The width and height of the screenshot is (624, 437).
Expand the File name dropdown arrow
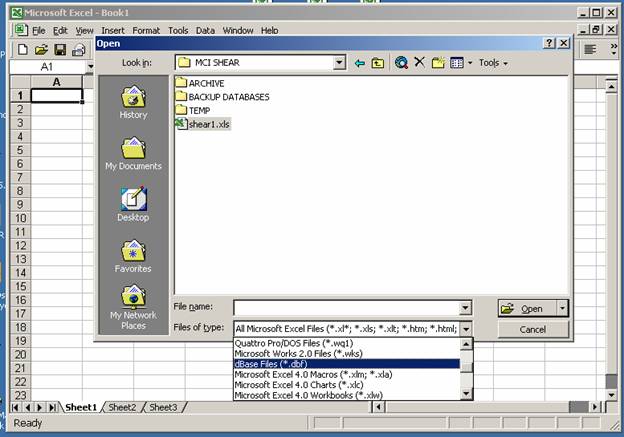click(465, 308)
